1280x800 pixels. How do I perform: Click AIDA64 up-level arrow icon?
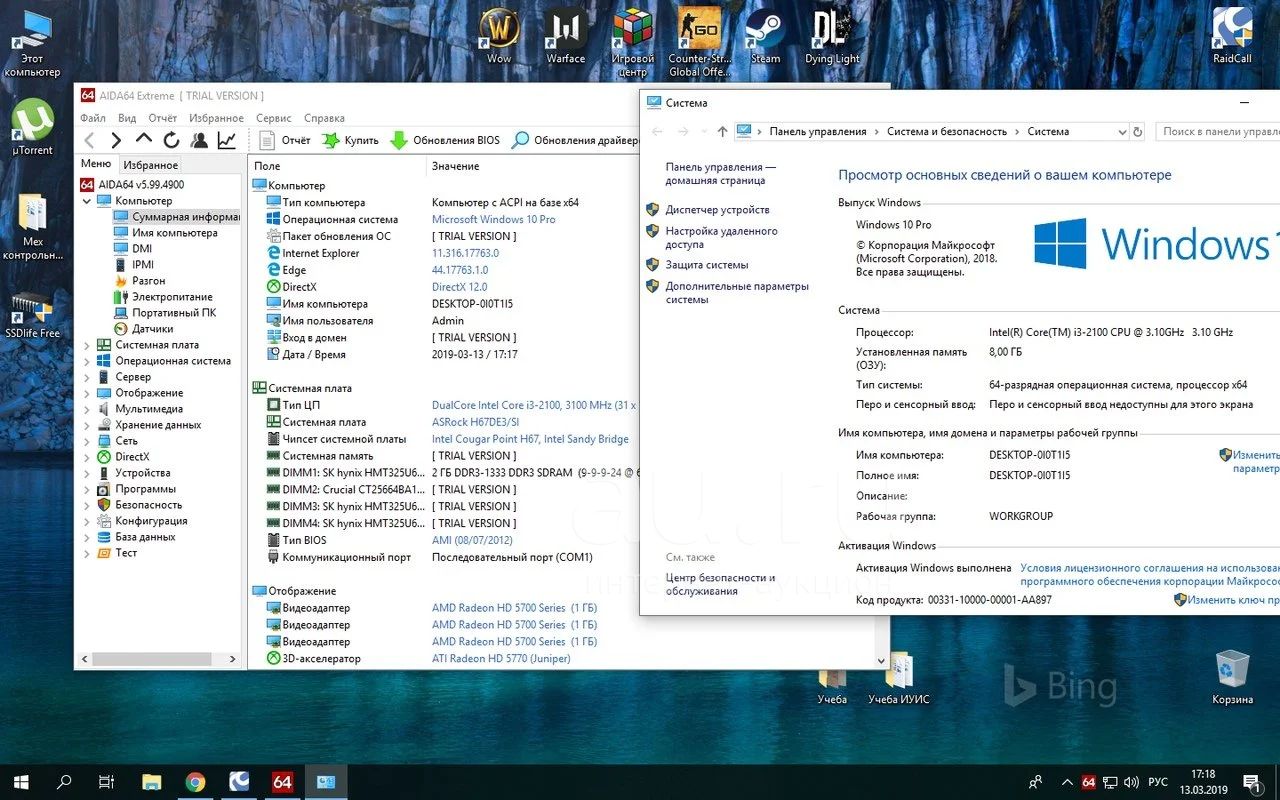point(144,140)
